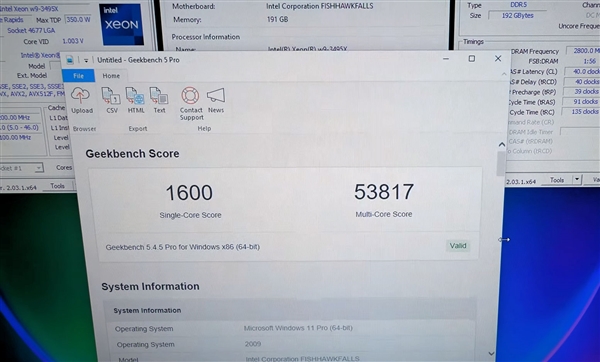Click the Microsoft Windows 11 Pro value
The height and width of the screenshot is (362, 600).
point(298,328)
